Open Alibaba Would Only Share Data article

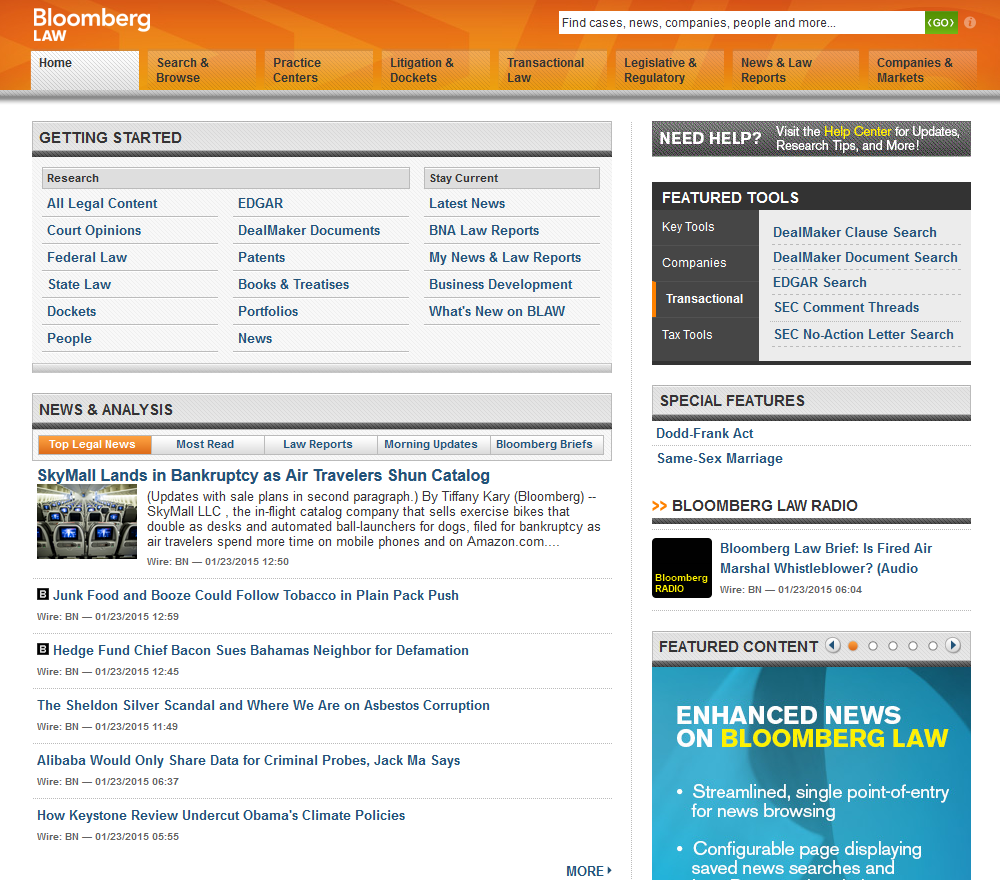coord(249,760)
